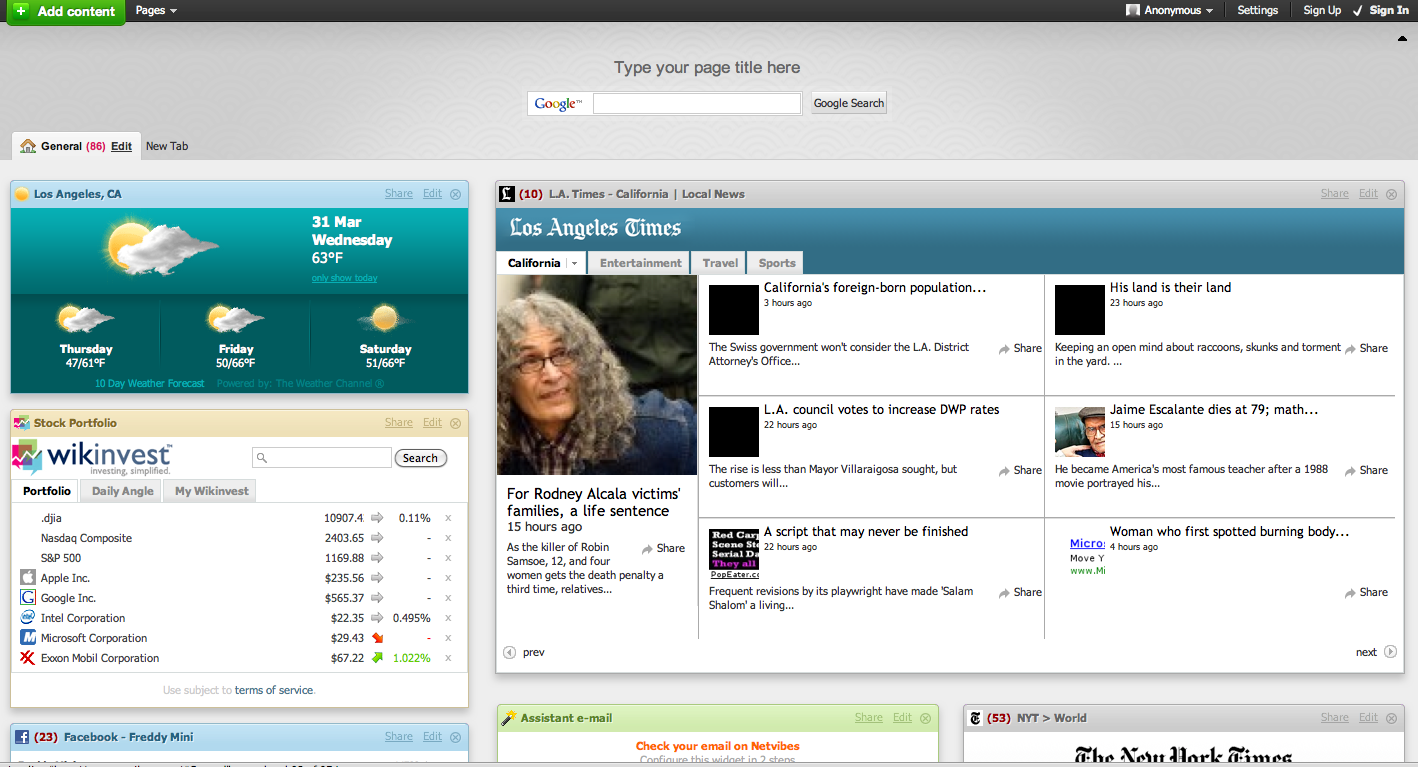Click the Facebook icon in widget header

click(x=22, y=737)
